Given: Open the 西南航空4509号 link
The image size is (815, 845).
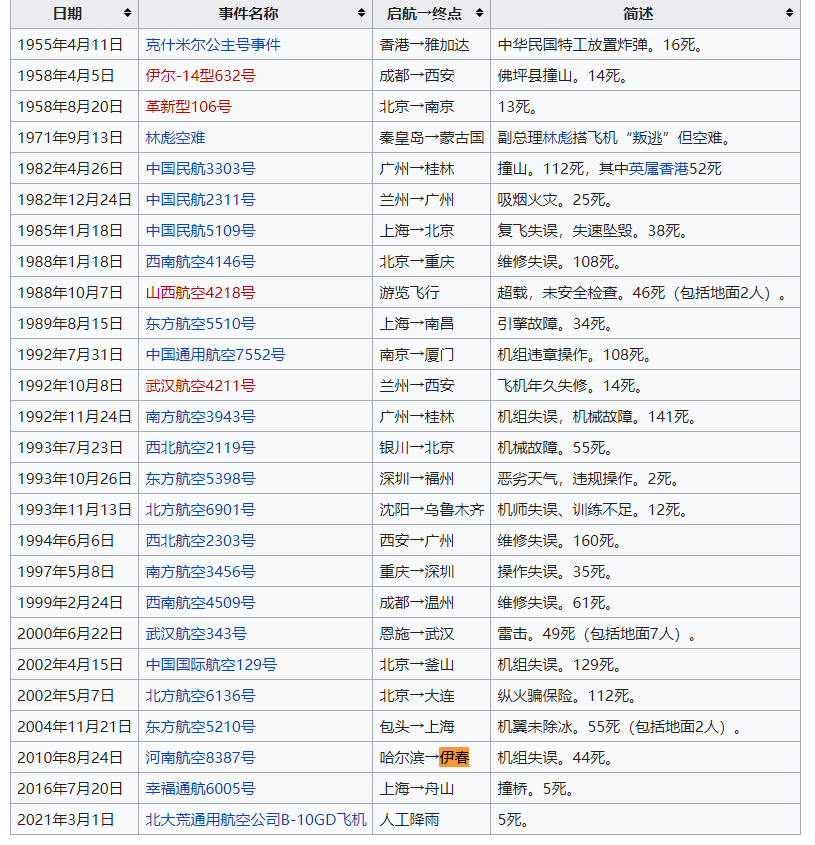Looking at the screenshot, I should (201, 602).
